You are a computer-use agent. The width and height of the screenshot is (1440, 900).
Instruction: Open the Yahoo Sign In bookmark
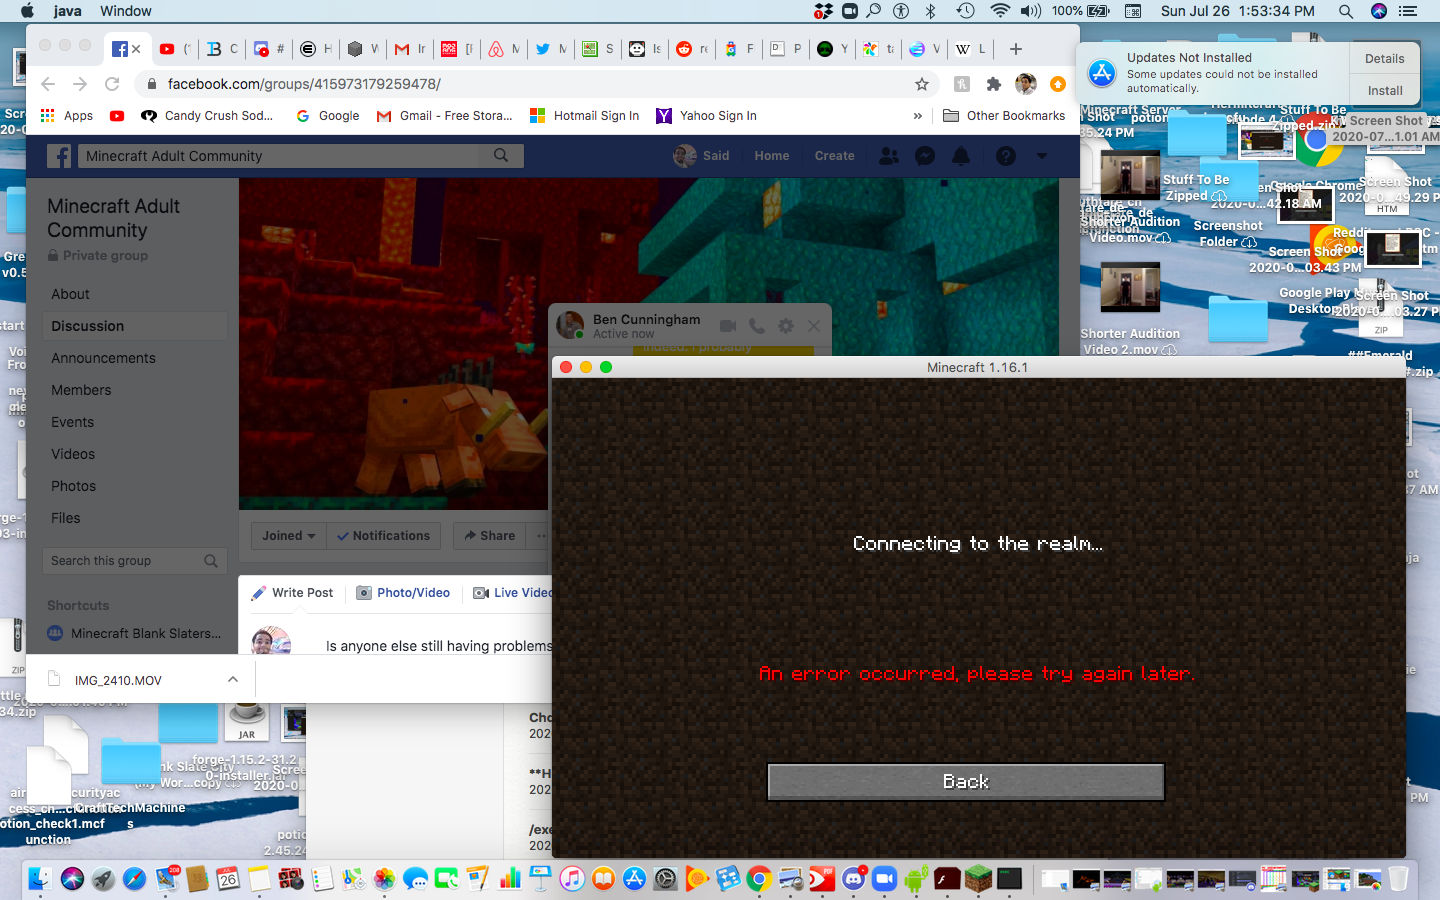coord(706,116)
